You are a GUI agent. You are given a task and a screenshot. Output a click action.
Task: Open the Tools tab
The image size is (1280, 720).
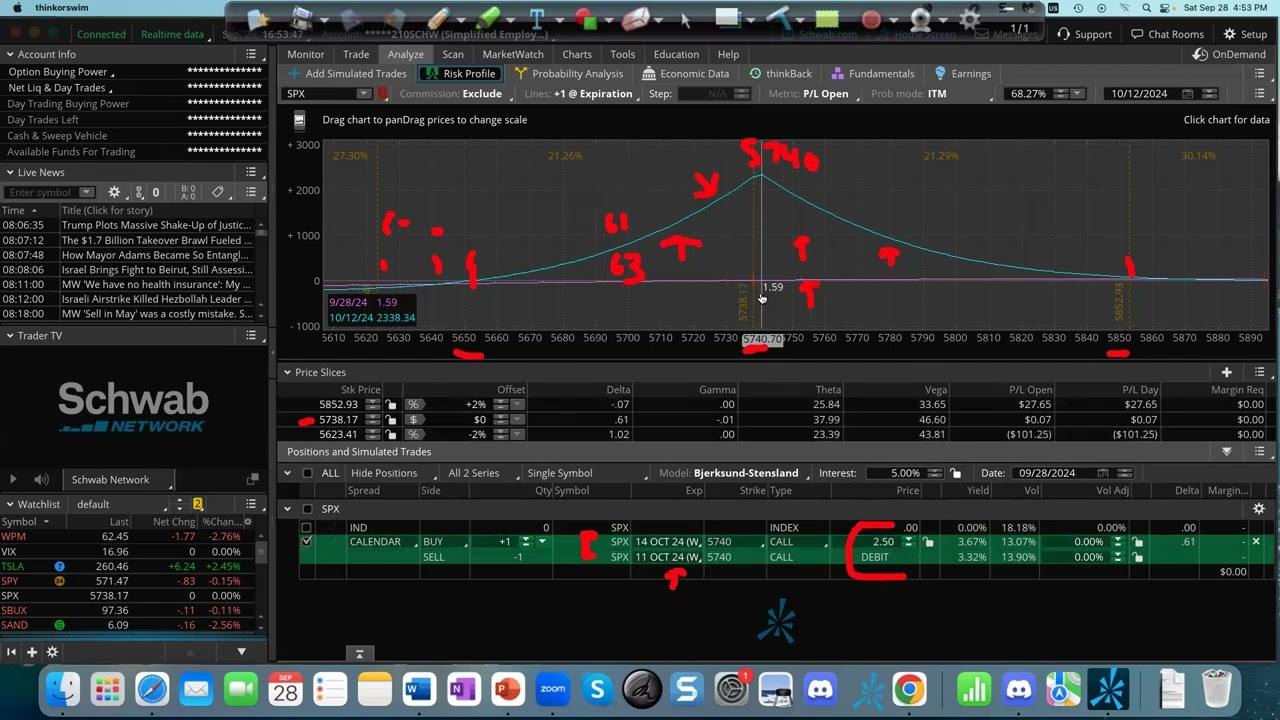tap(622, 54)
